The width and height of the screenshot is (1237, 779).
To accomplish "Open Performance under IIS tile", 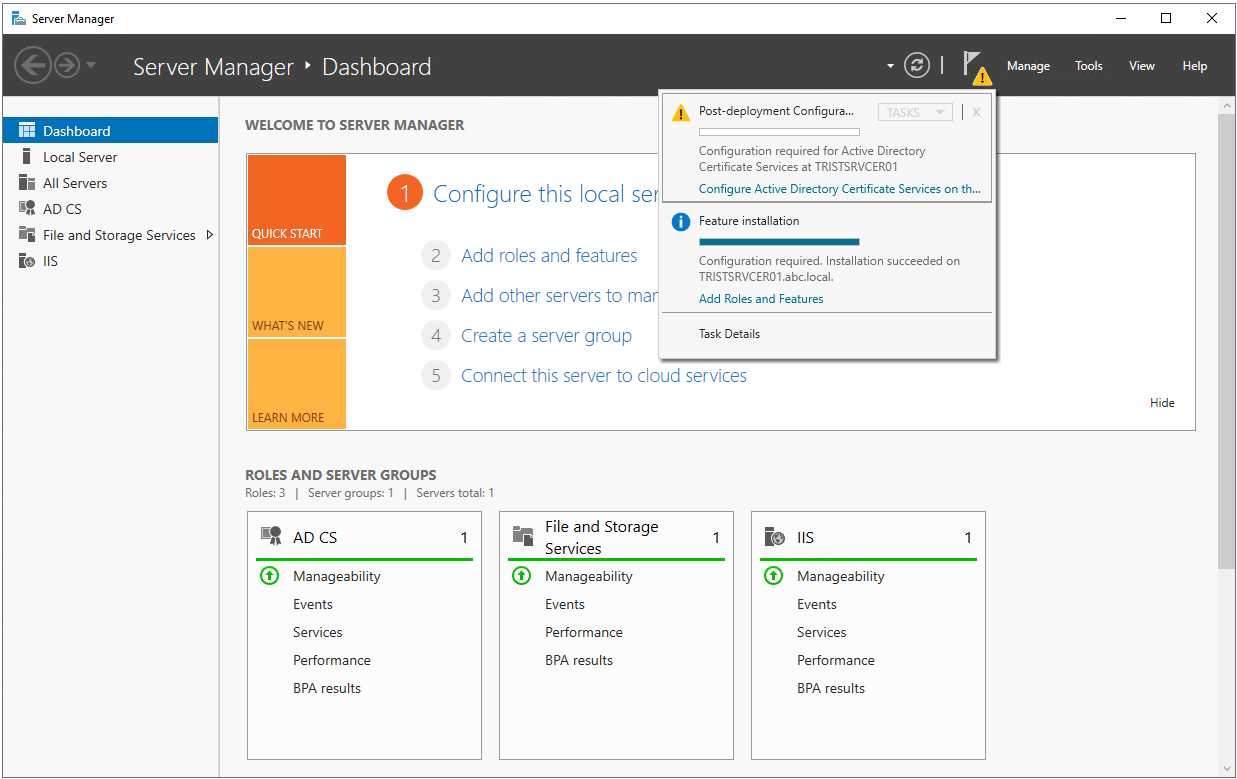I will pyautogui.click(x=836, y=660).
